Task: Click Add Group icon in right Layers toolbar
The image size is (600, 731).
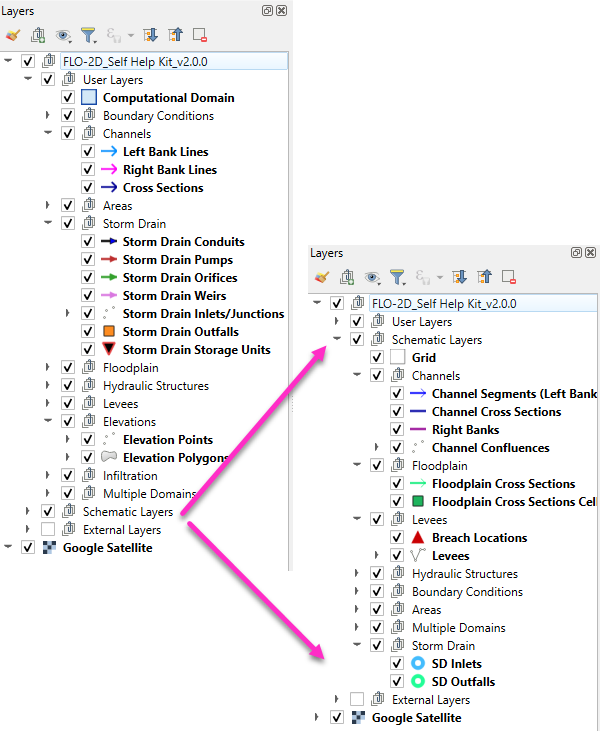Action: point(347,277)
